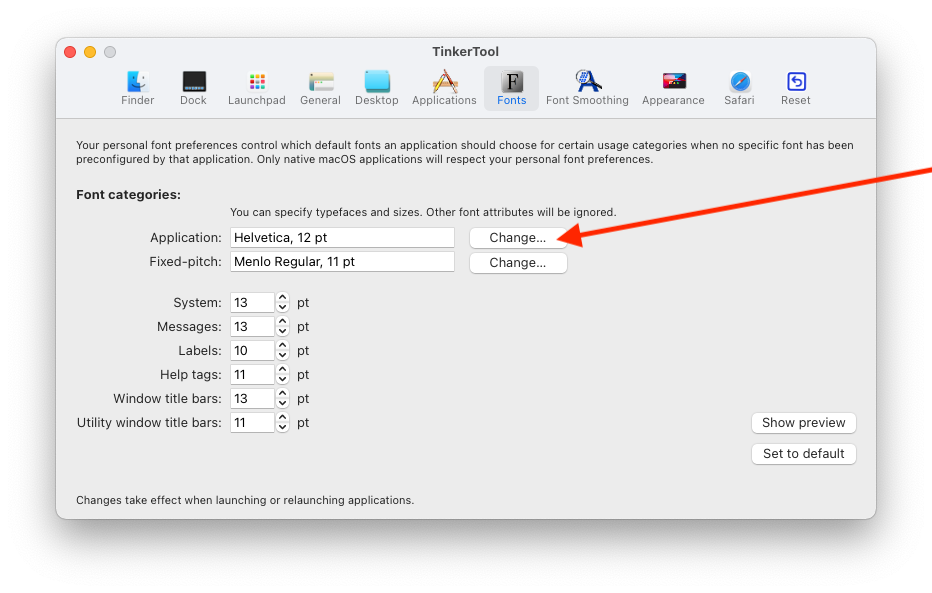This screenshot has height=593, width=932.
Task: Close the TinkerTool window
Action: 70,52
